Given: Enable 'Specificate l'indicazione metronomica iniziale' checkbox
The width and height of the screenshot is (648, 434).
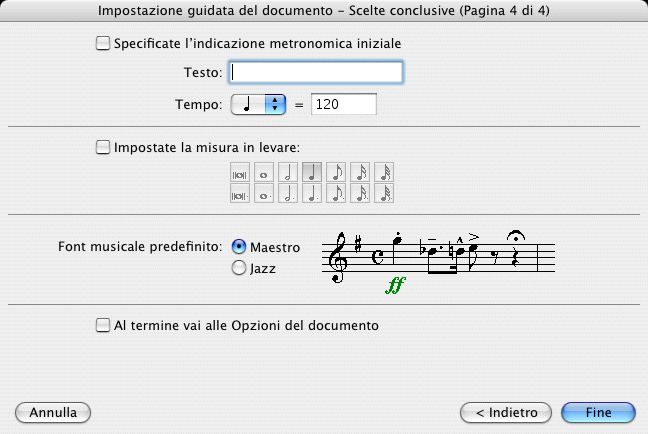Looking at the screenshot, I should pyautogui.click(x=102, y=44).
